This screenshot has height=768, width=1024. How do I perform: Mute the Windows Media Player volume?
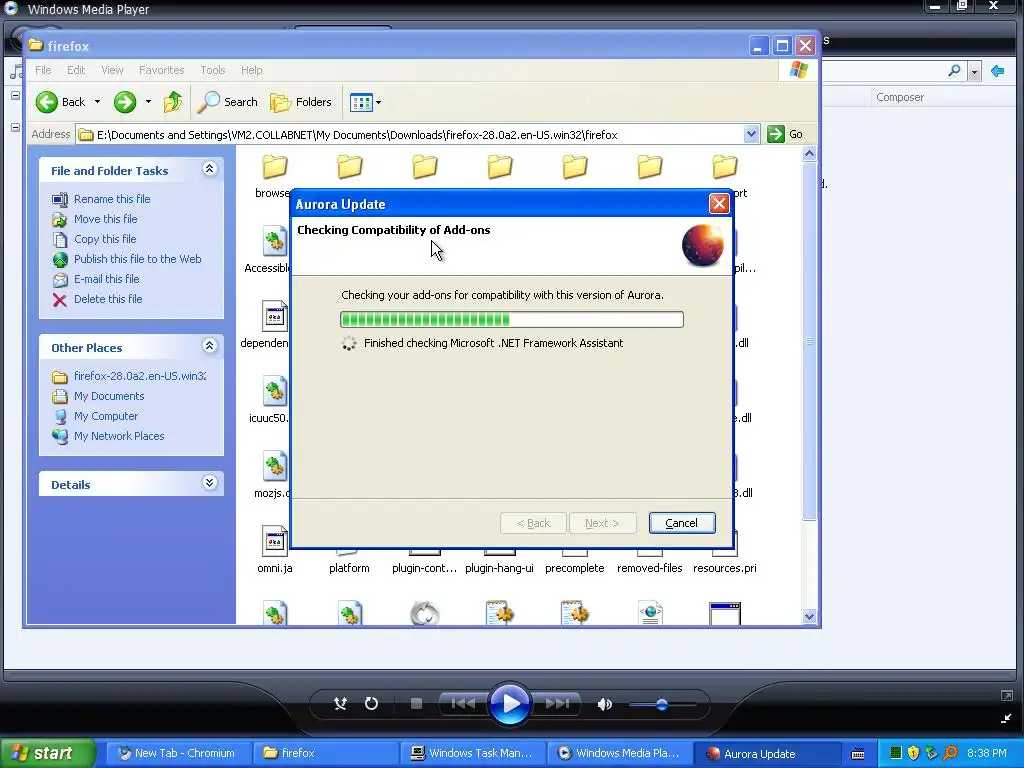pos(605,704)
